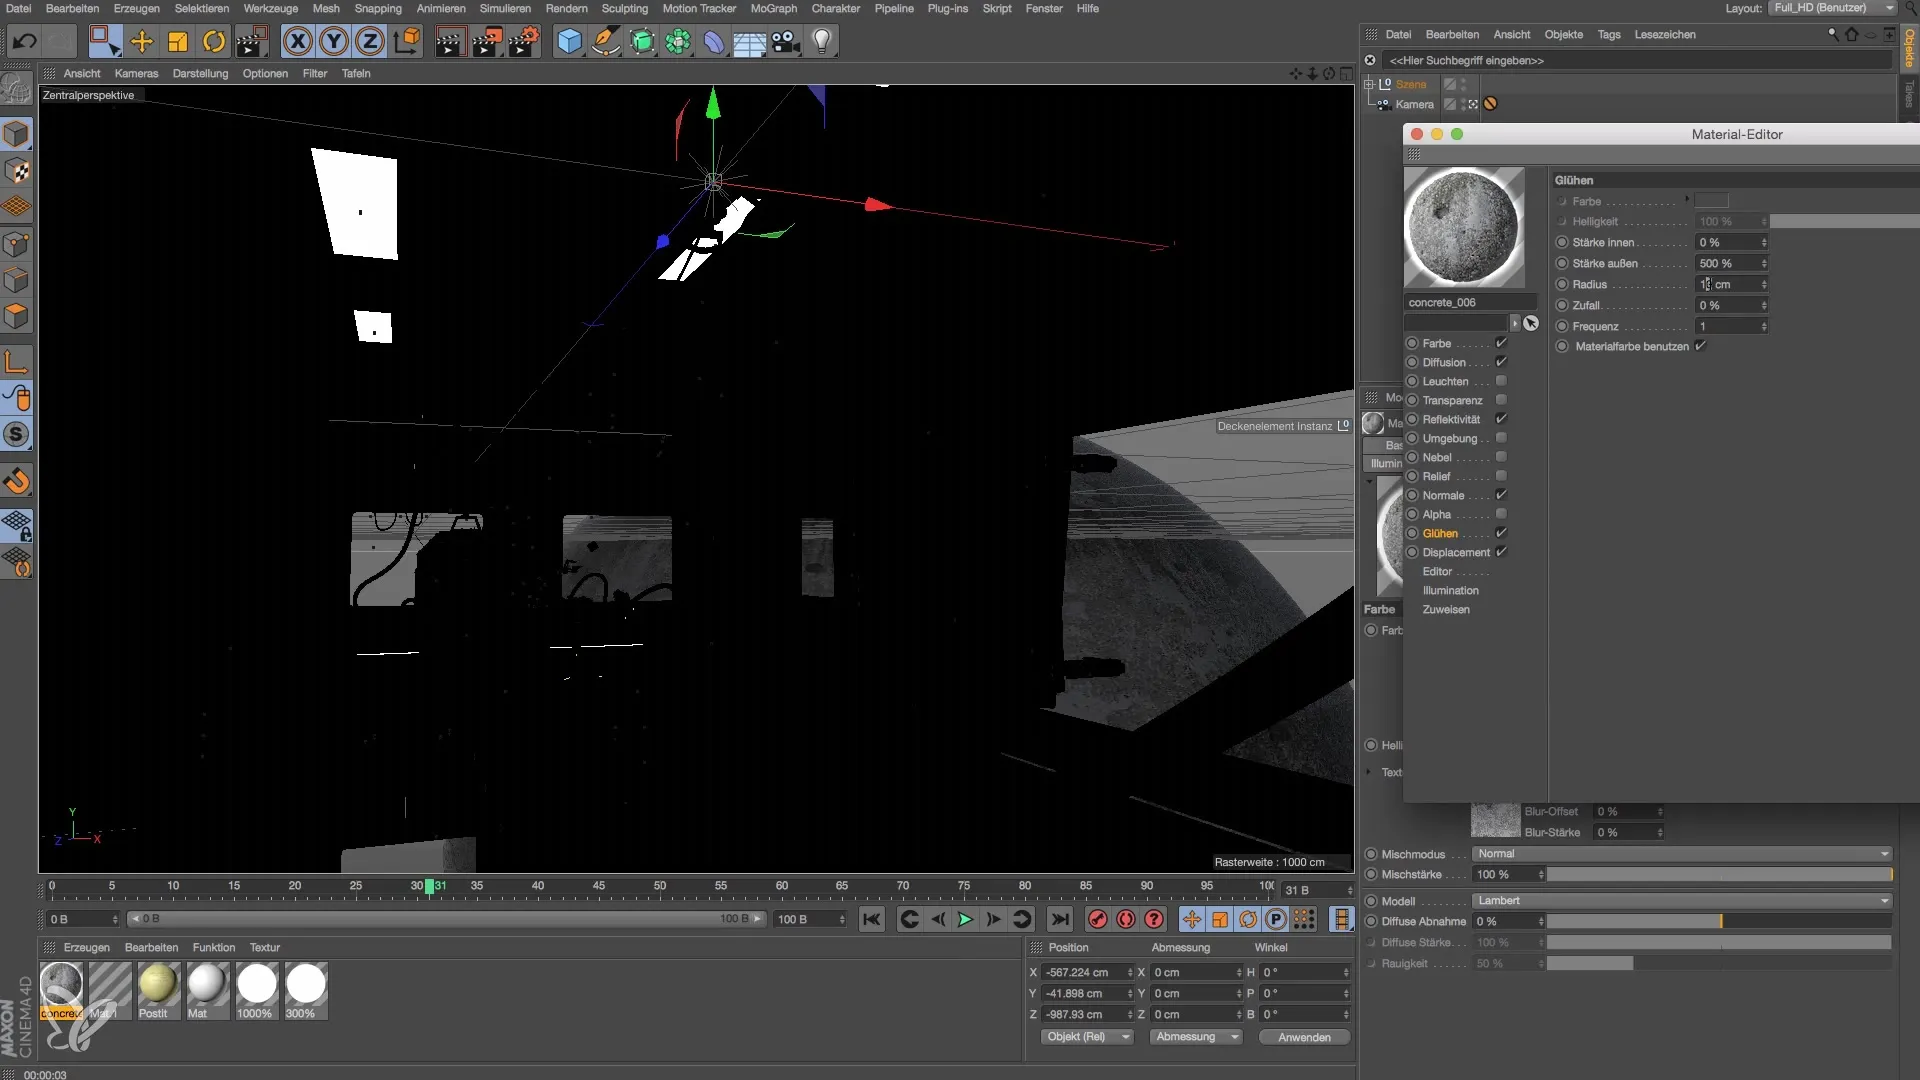Open the Modell Lambert dropdown
This screenshot has height=1080, width=1920.
tap(1683, 901)
